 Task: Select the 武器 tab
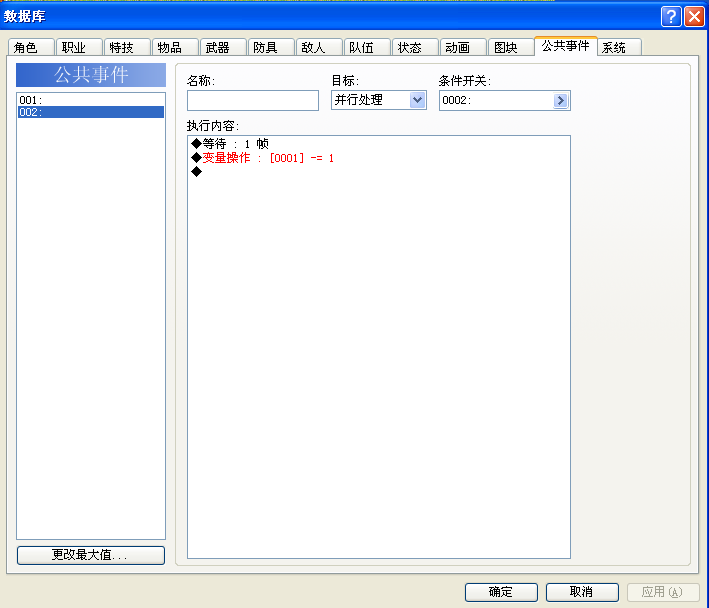(x=223, y=47)
